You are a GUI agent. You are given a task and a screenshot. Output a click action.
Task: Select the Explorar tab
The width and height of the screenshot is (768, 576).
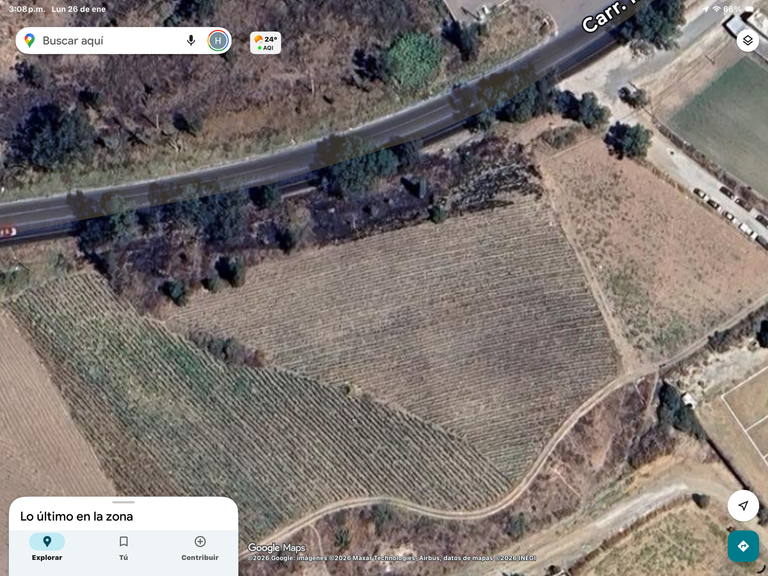[47, 548]
